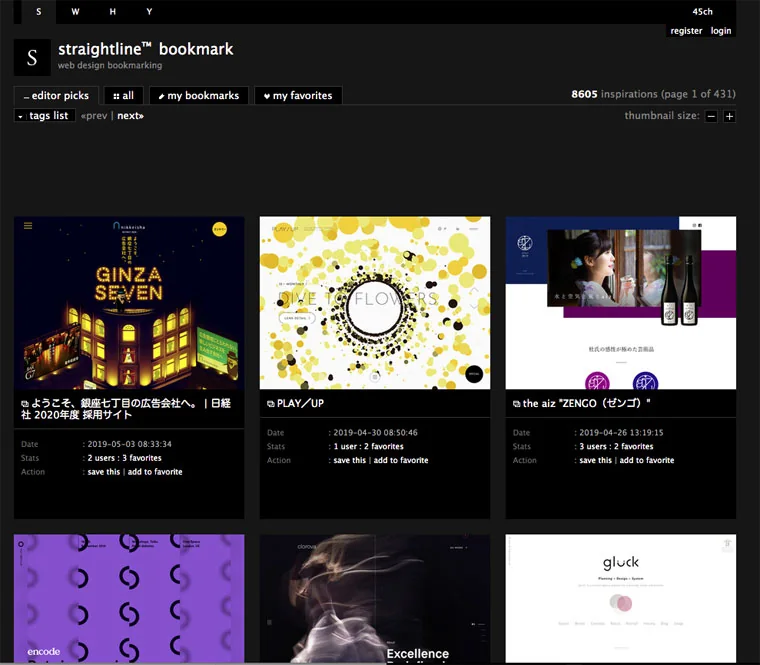This screenshot has height=665, width=760.
Task: Select the my favorites tab
Action: click(x=298, y=95)
